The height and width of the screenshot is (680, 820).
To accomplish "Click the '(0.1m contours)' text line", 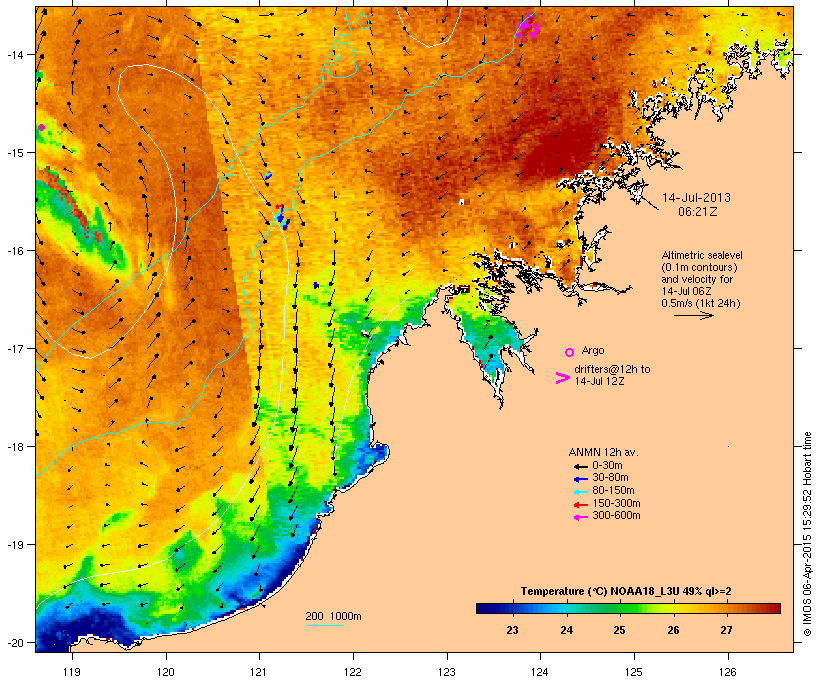I will [x=699, y=267].
